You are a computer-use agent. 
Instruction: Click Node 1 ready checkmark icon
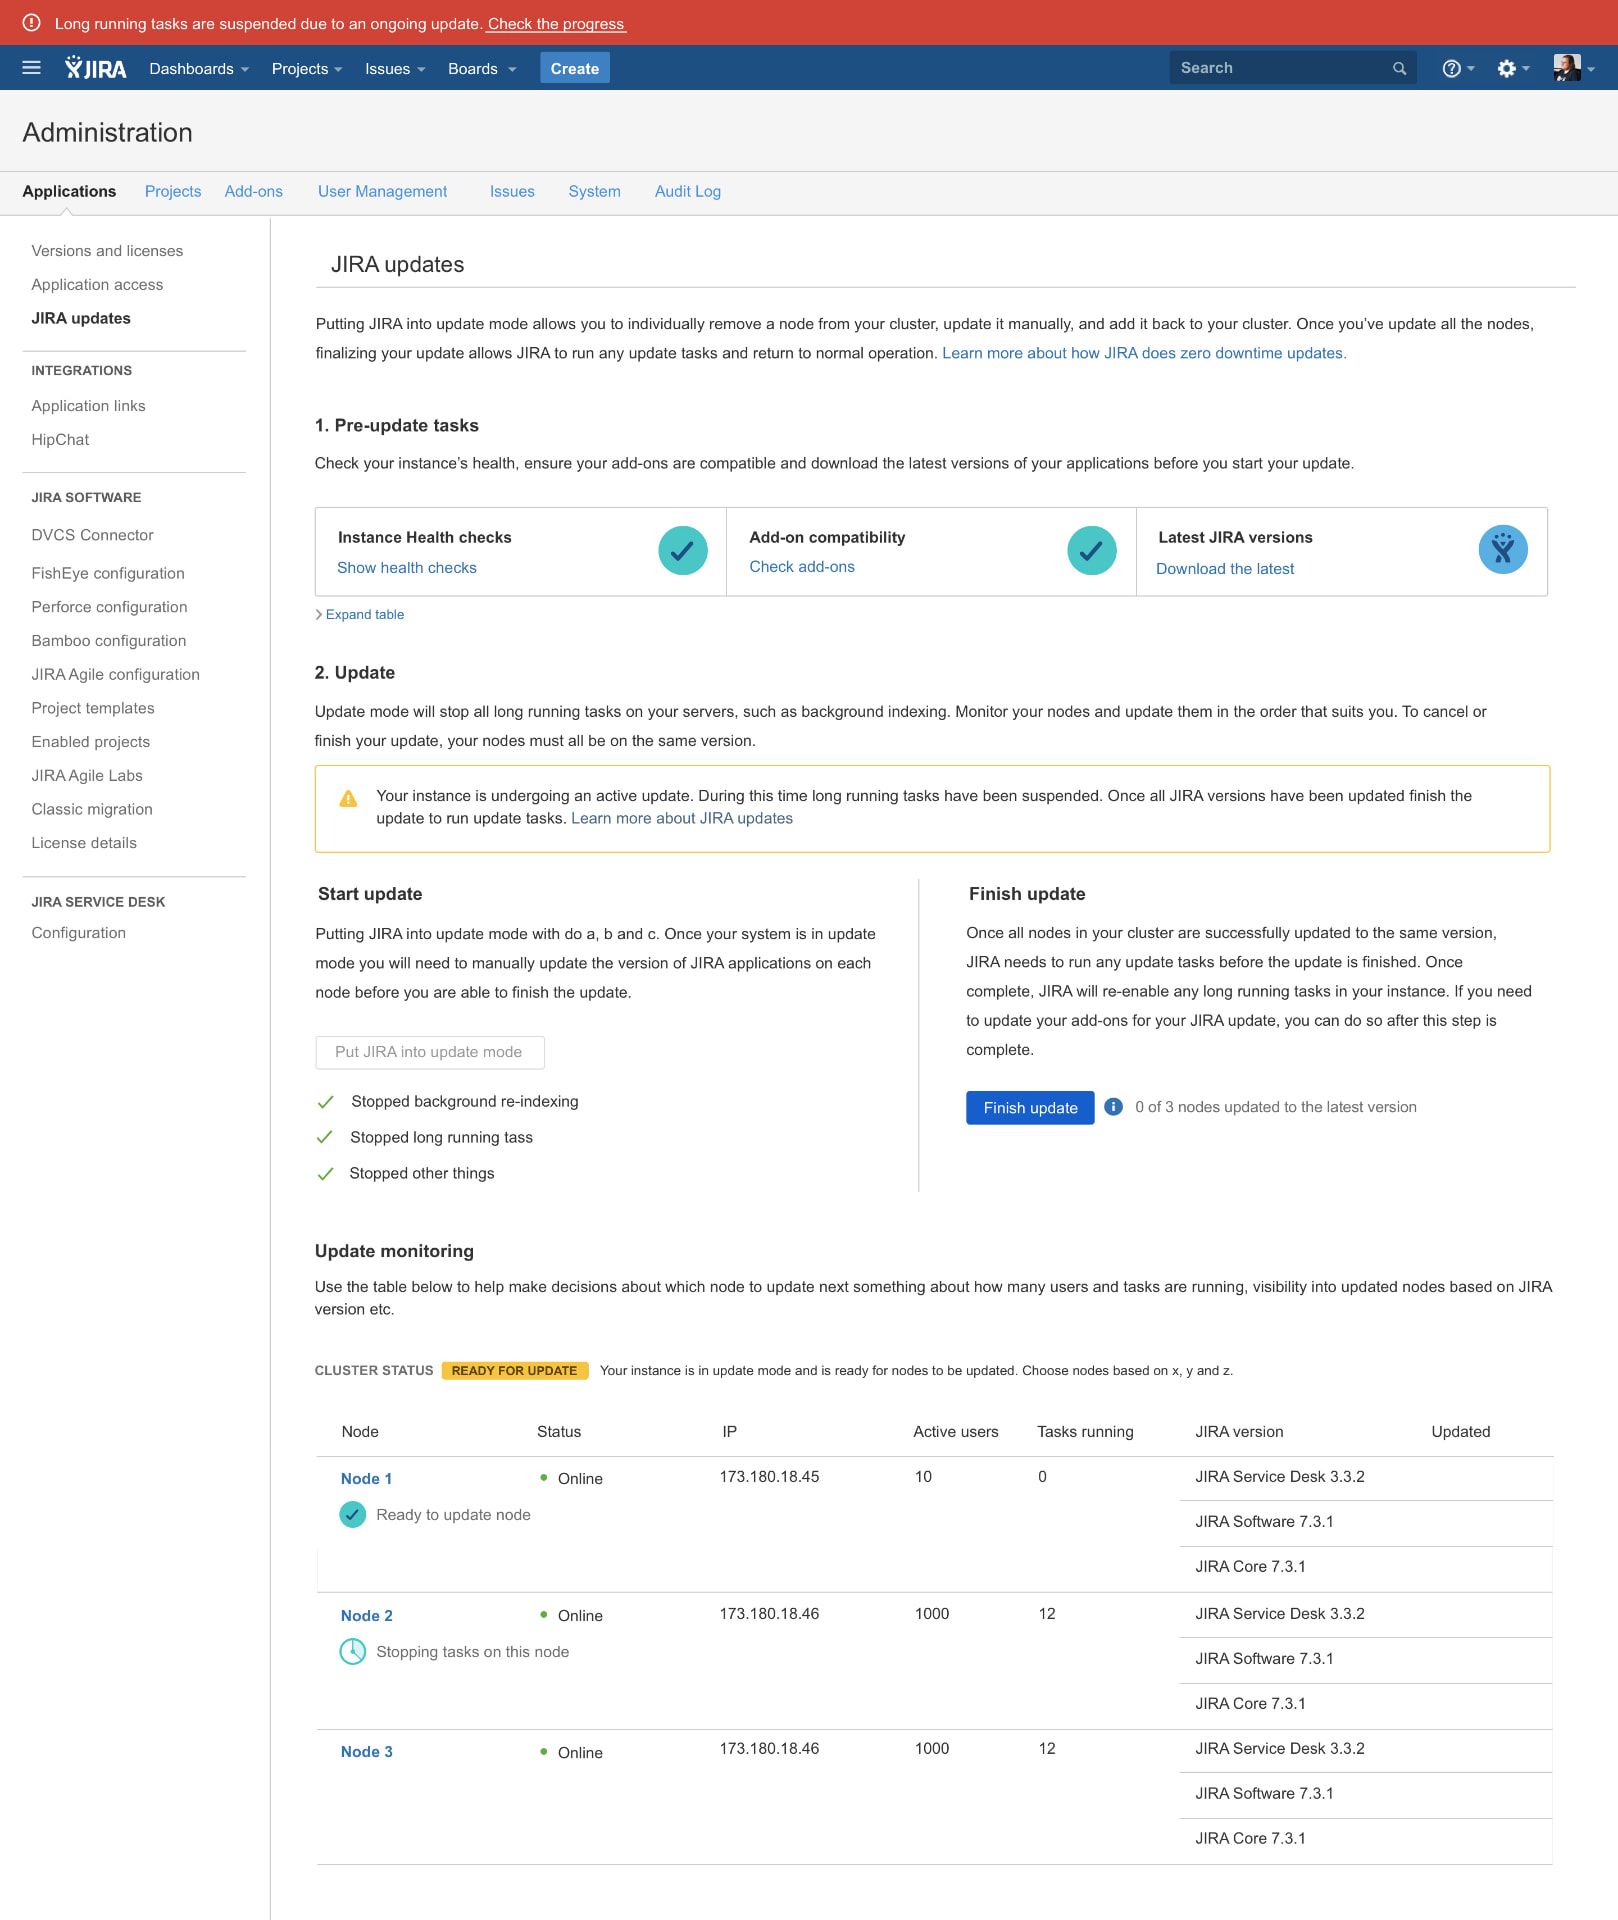click(353, 1515)
